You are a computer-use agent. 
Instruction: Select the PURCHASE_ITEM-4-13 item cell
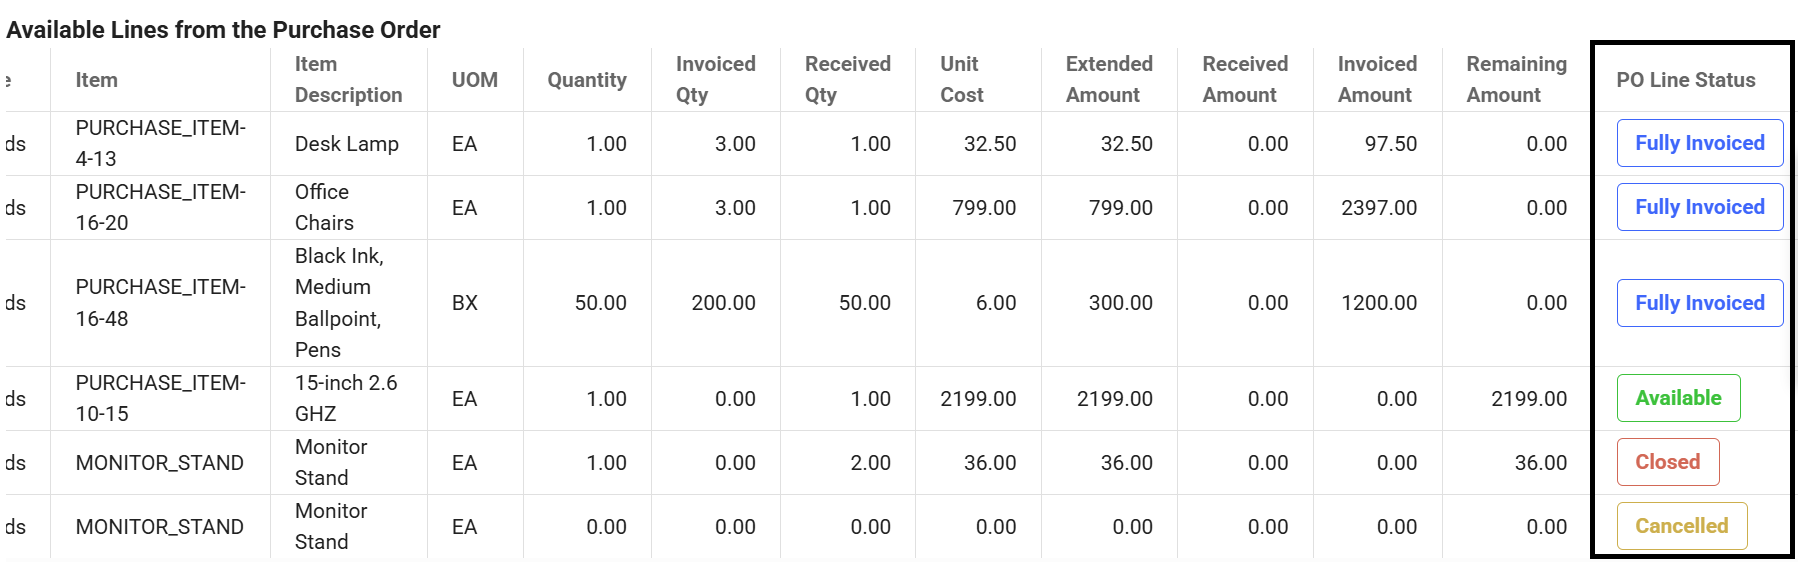coord(160,143)
